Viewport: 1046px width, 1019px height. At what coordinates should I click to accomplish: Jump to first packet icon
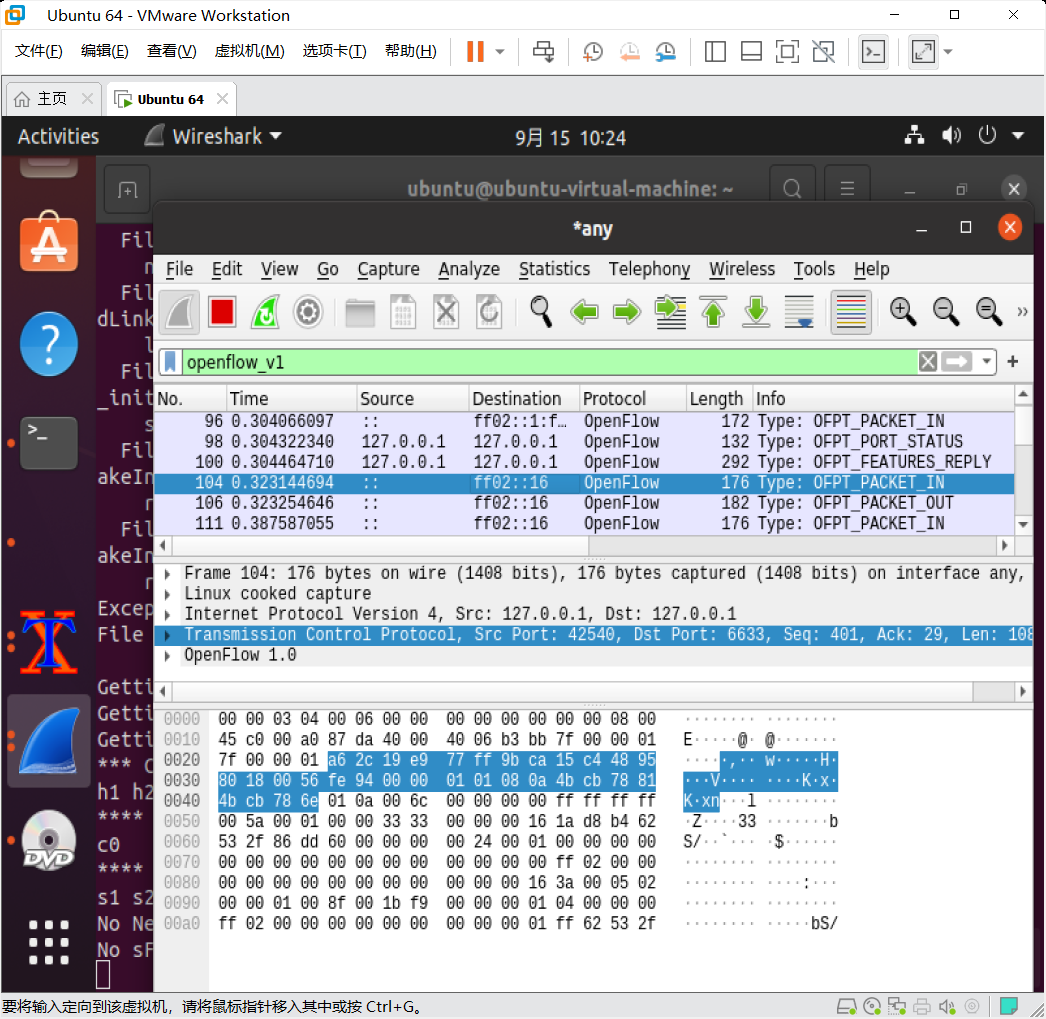(x=713, y=312)
